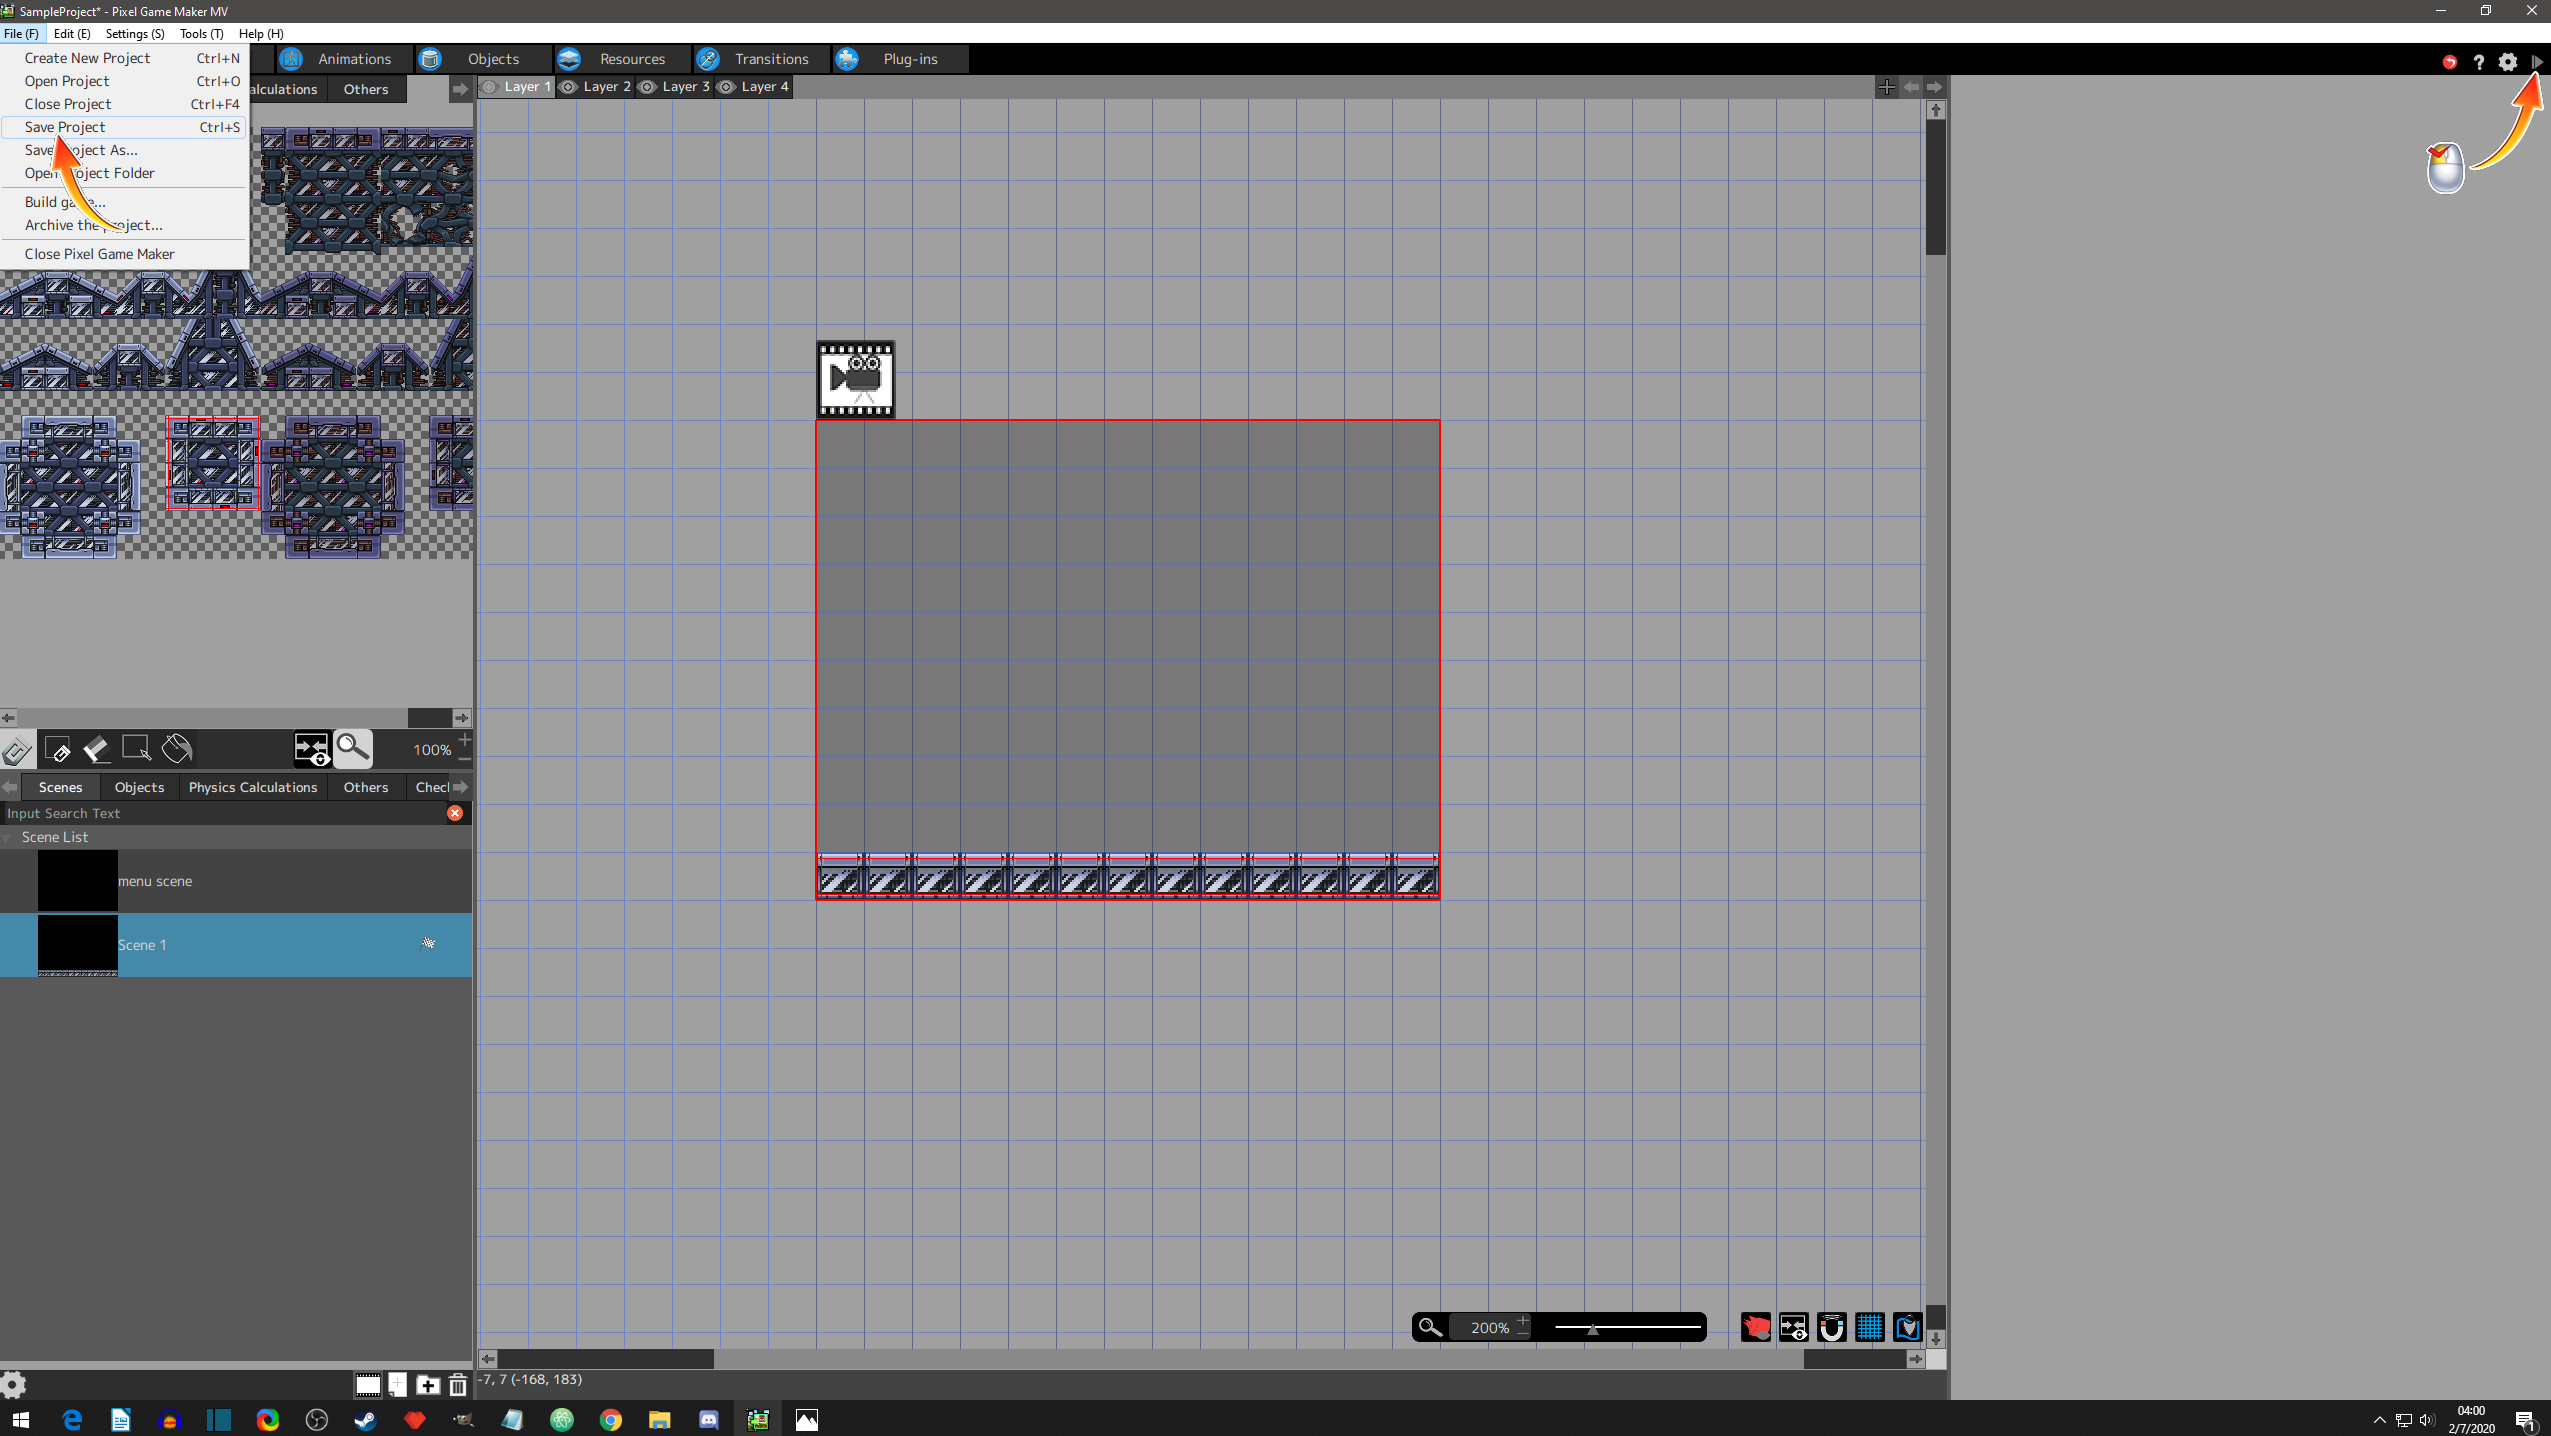The image size is (2551, 1436).
Task: Open the Transitions section
Action: click(x=770, y=59)
